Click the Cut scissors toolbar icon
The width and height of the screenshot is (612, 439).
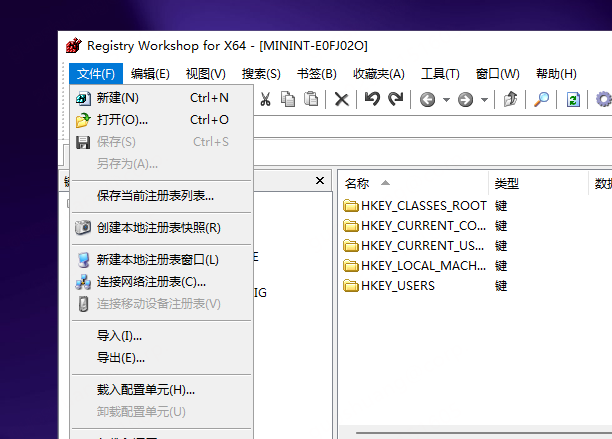pos(266,99)
